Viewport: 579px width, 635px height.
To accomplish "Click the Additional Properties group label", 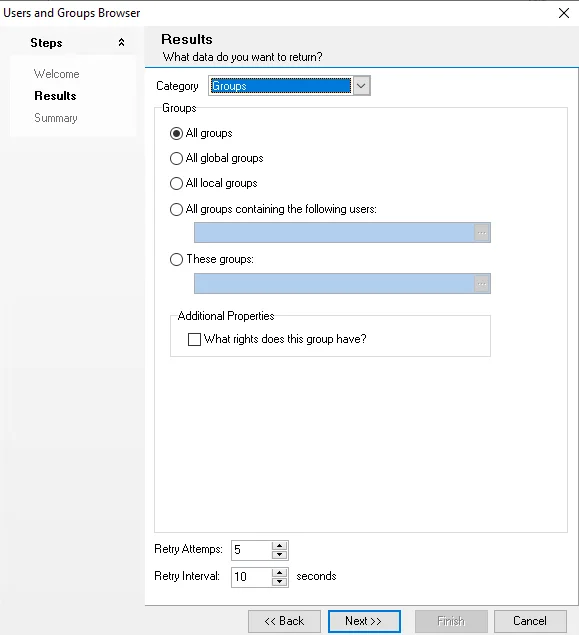I will 226,316.
